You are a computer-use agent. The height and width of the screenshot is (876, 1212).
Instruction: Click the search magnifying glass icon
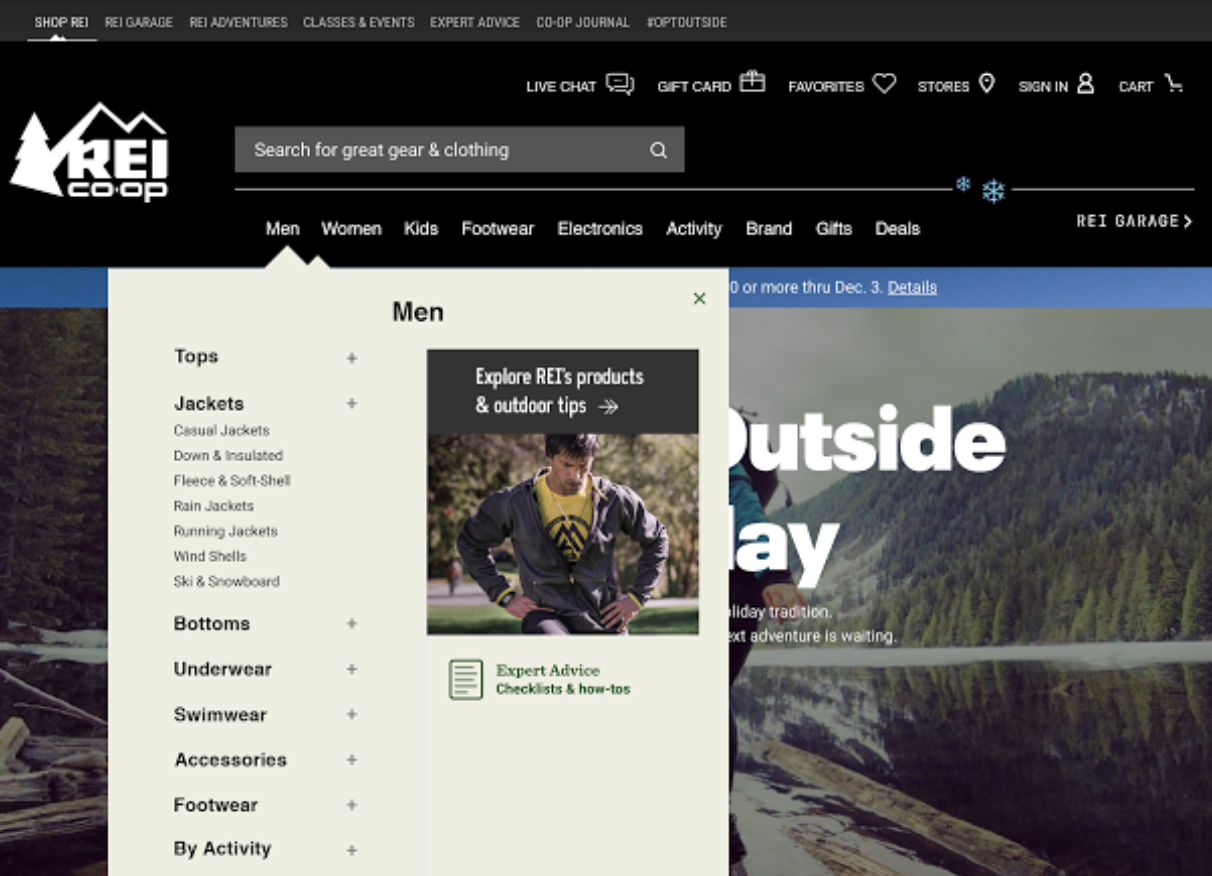pyautogui.click(x=658, y=150)
